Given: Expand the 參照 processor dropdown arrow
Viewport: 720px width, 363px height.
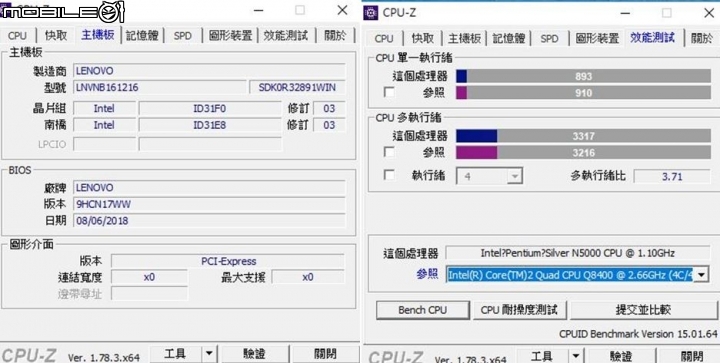Looking at the screenshot, I should [701, 275].
